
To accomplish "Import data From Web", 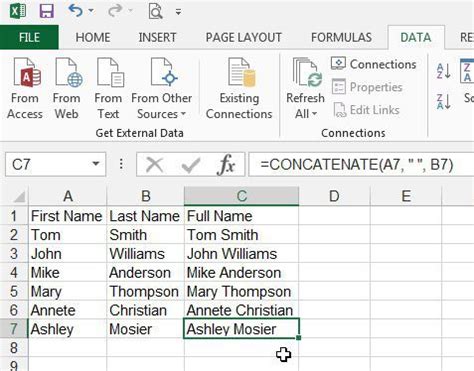I will pos(67,88).
